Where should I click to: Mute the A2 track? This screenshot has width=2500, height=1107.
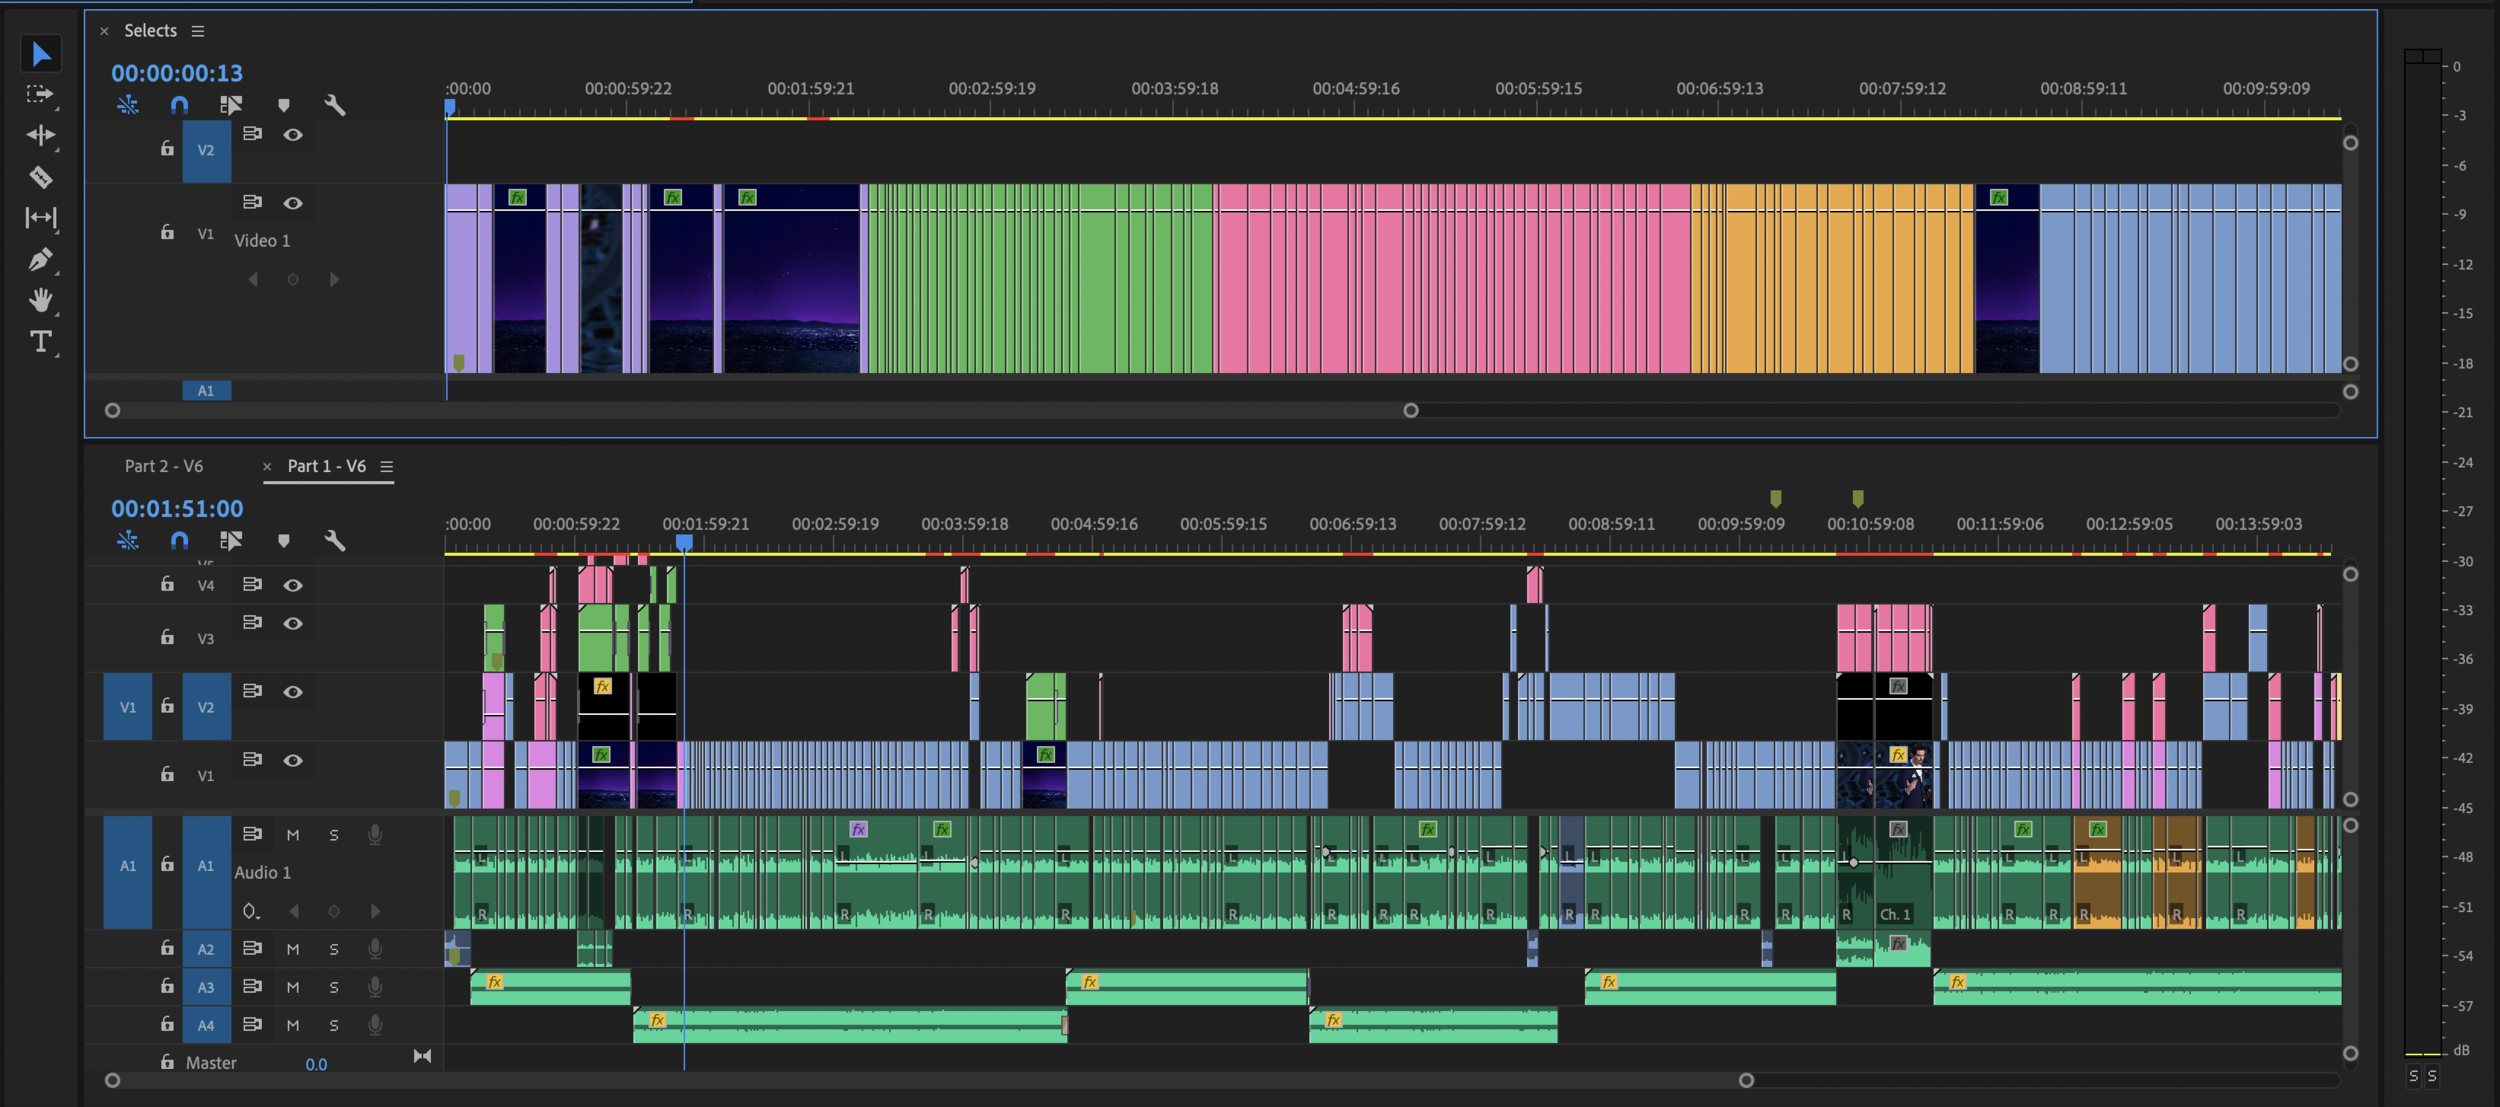coord(293,949)
